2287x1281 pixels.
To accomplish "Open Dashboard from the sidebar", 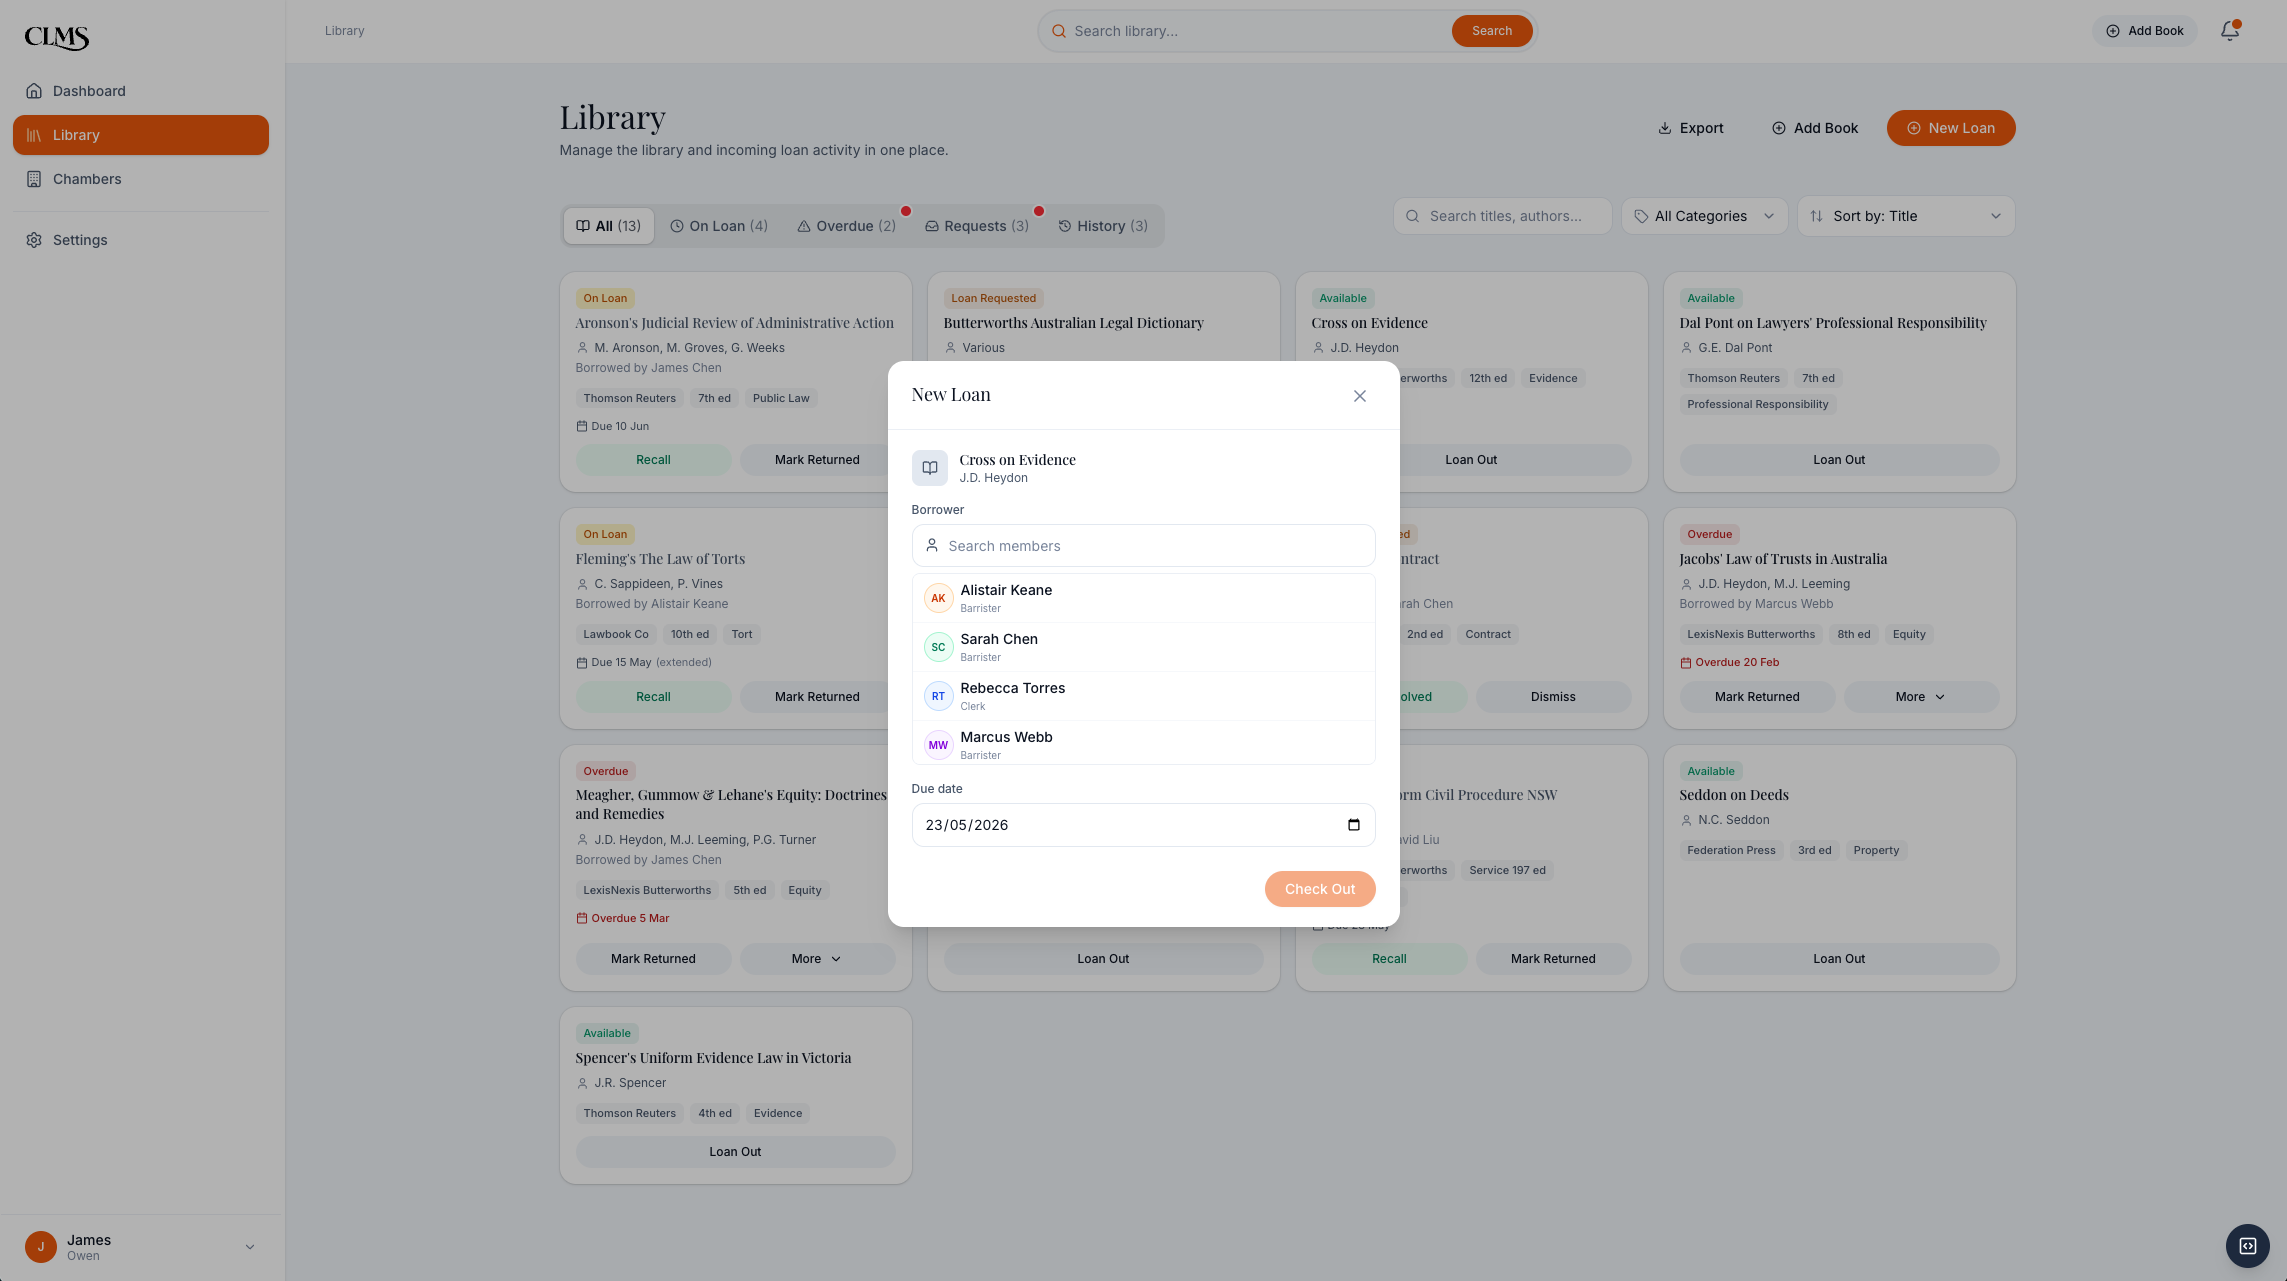I will (x=141, y=91).
